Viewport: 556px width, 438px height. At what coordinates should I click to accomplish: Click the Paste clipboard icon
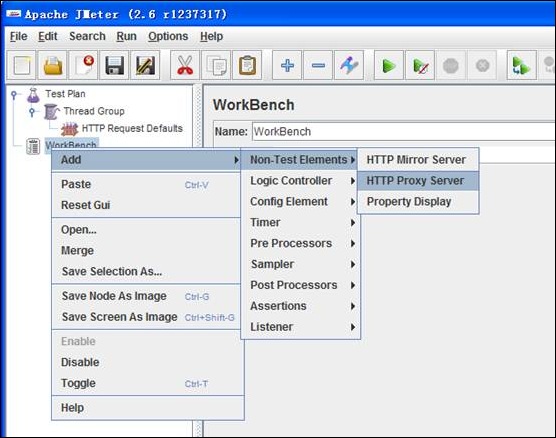tap(247, 65)
